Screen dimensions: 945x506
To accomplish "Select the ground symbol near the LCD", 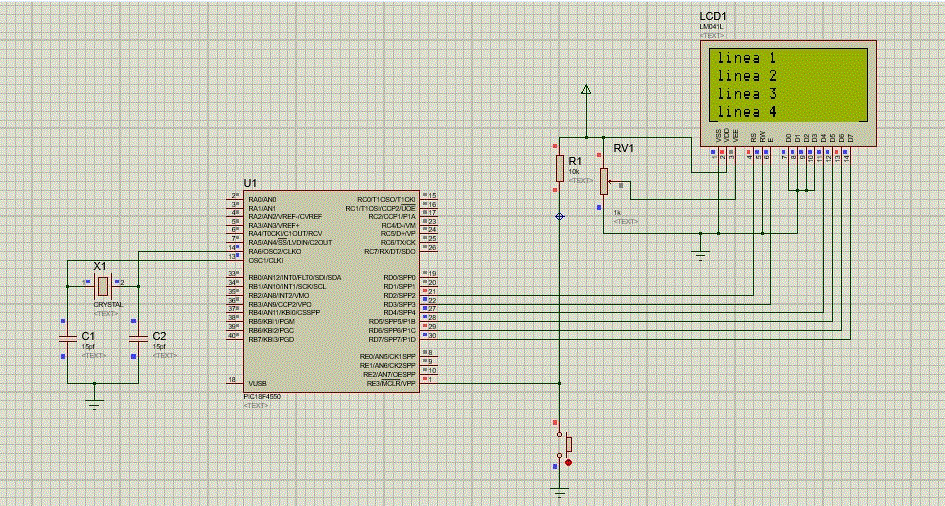I will 700,256.
